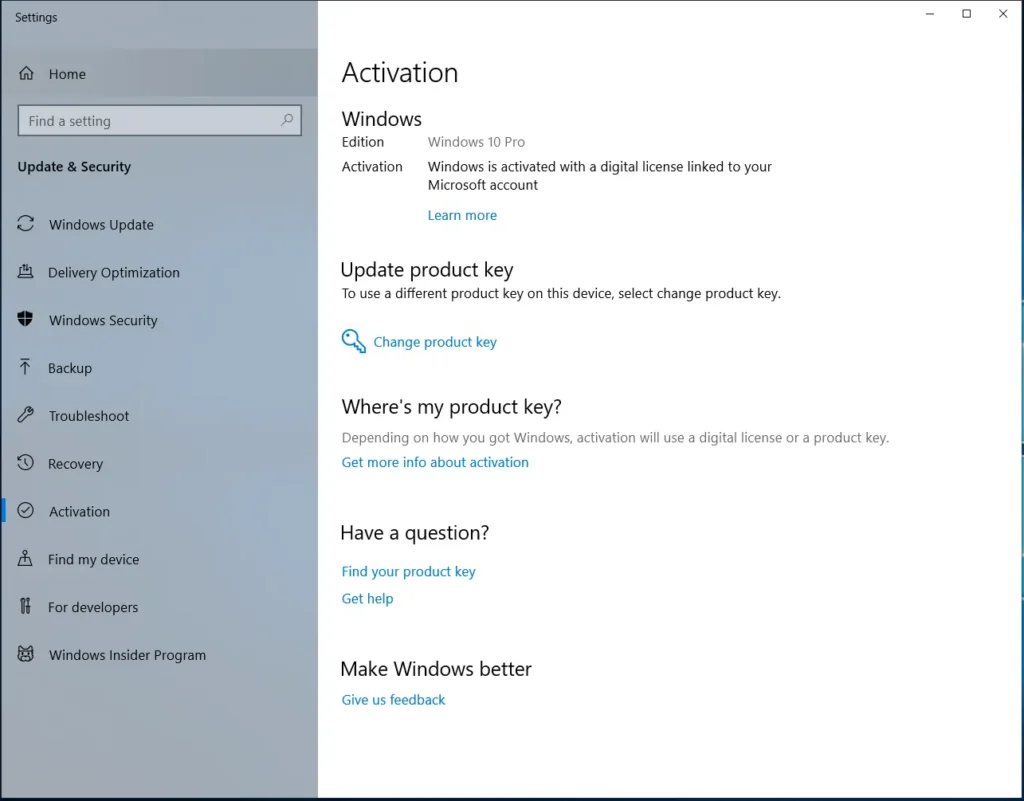Go to Home in Settings

click(x=159, y=74)
